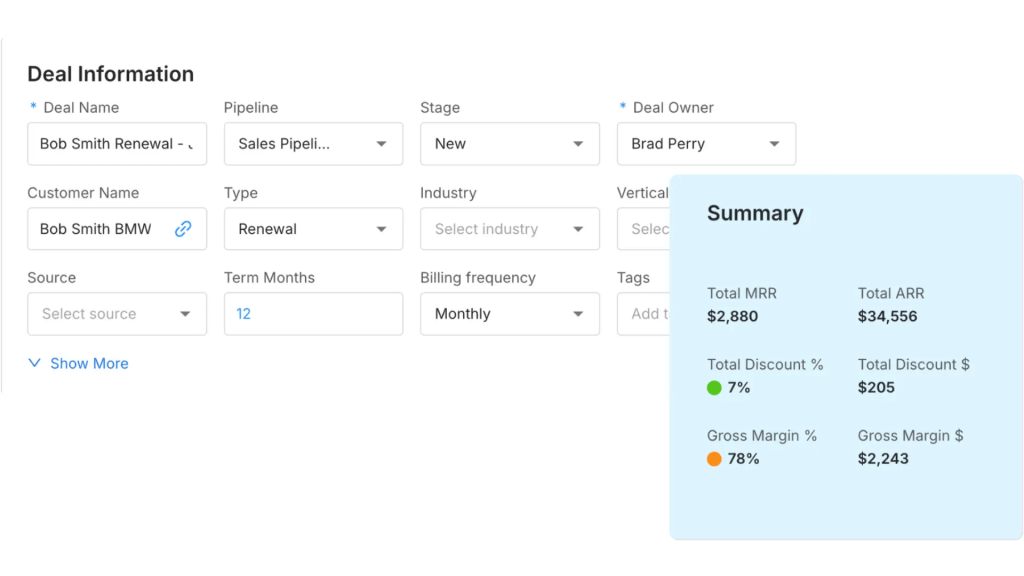The width and height of the screenshot is (1024, 576).
Task: Click the Term Months input field
Action: pos(313,314)
